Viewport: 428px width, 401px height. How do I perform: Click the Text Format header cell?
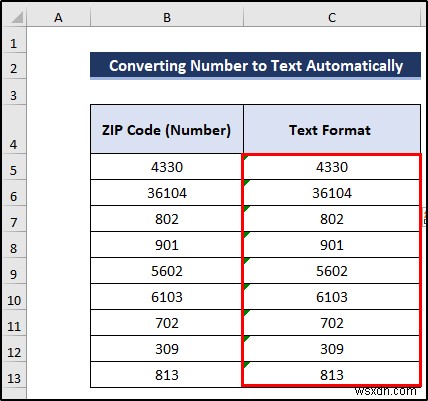[332, 129]
